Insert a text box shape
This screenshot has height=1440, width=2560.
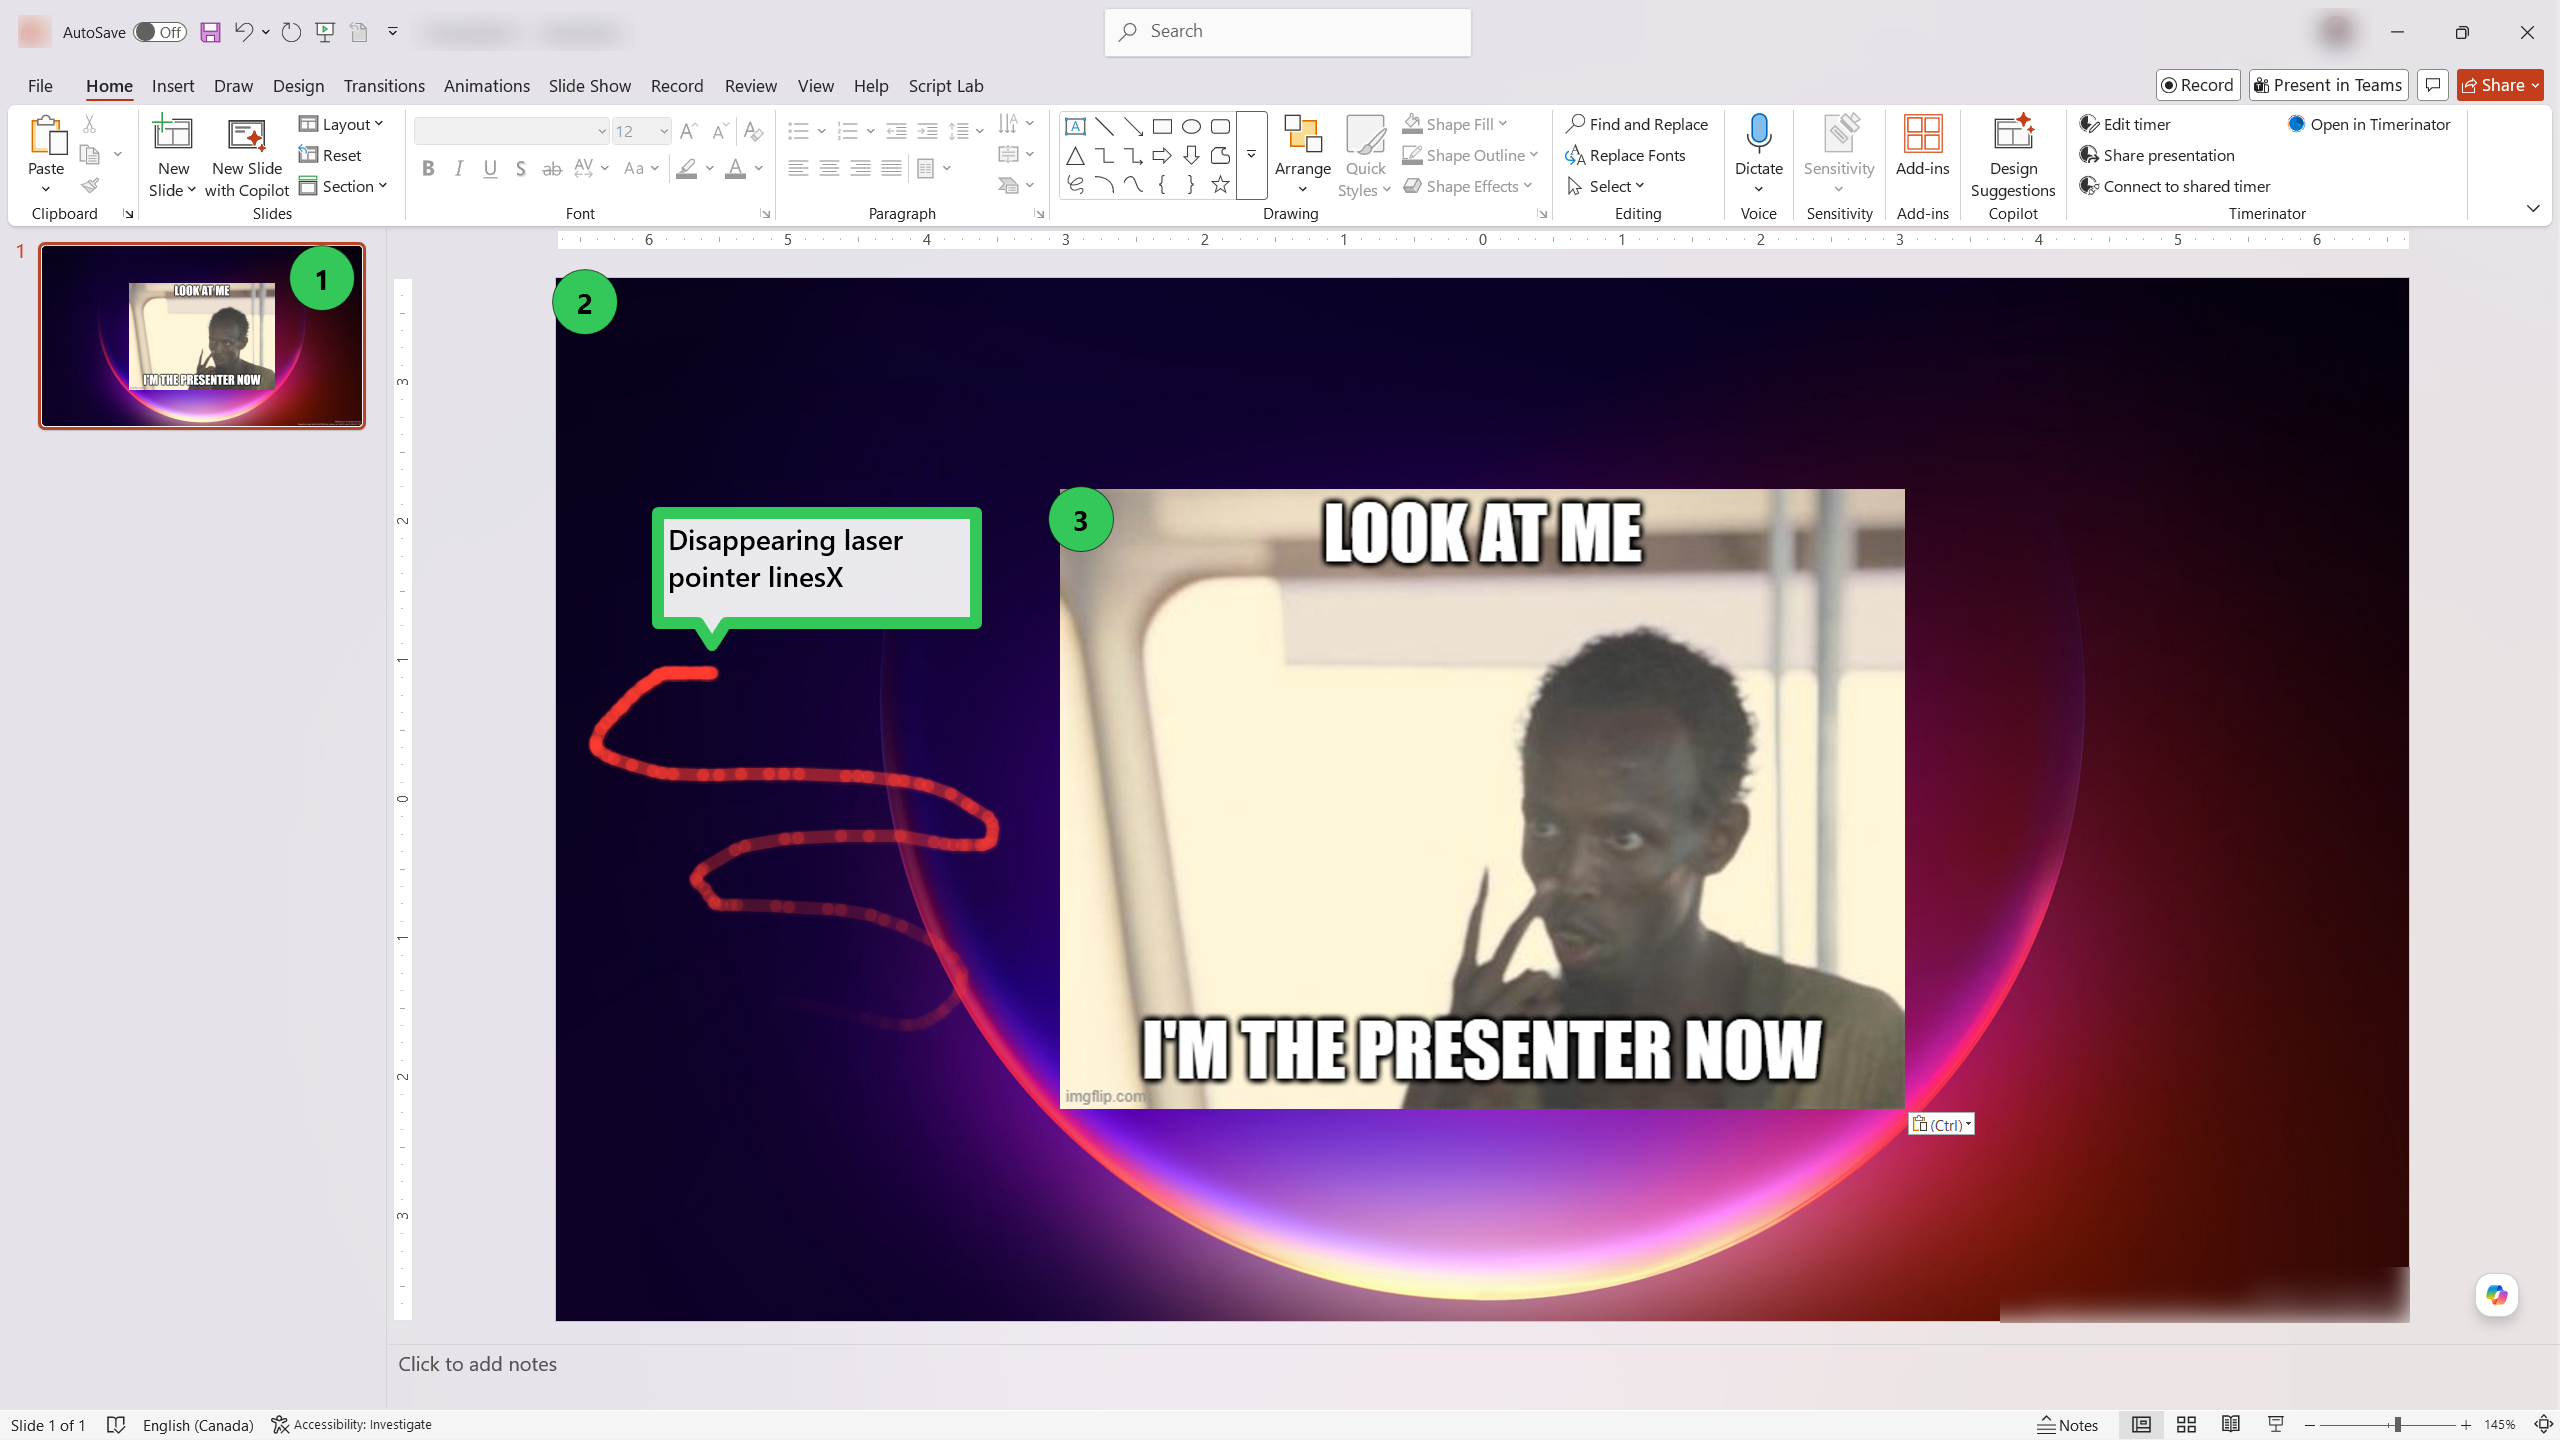point(1075,126)
